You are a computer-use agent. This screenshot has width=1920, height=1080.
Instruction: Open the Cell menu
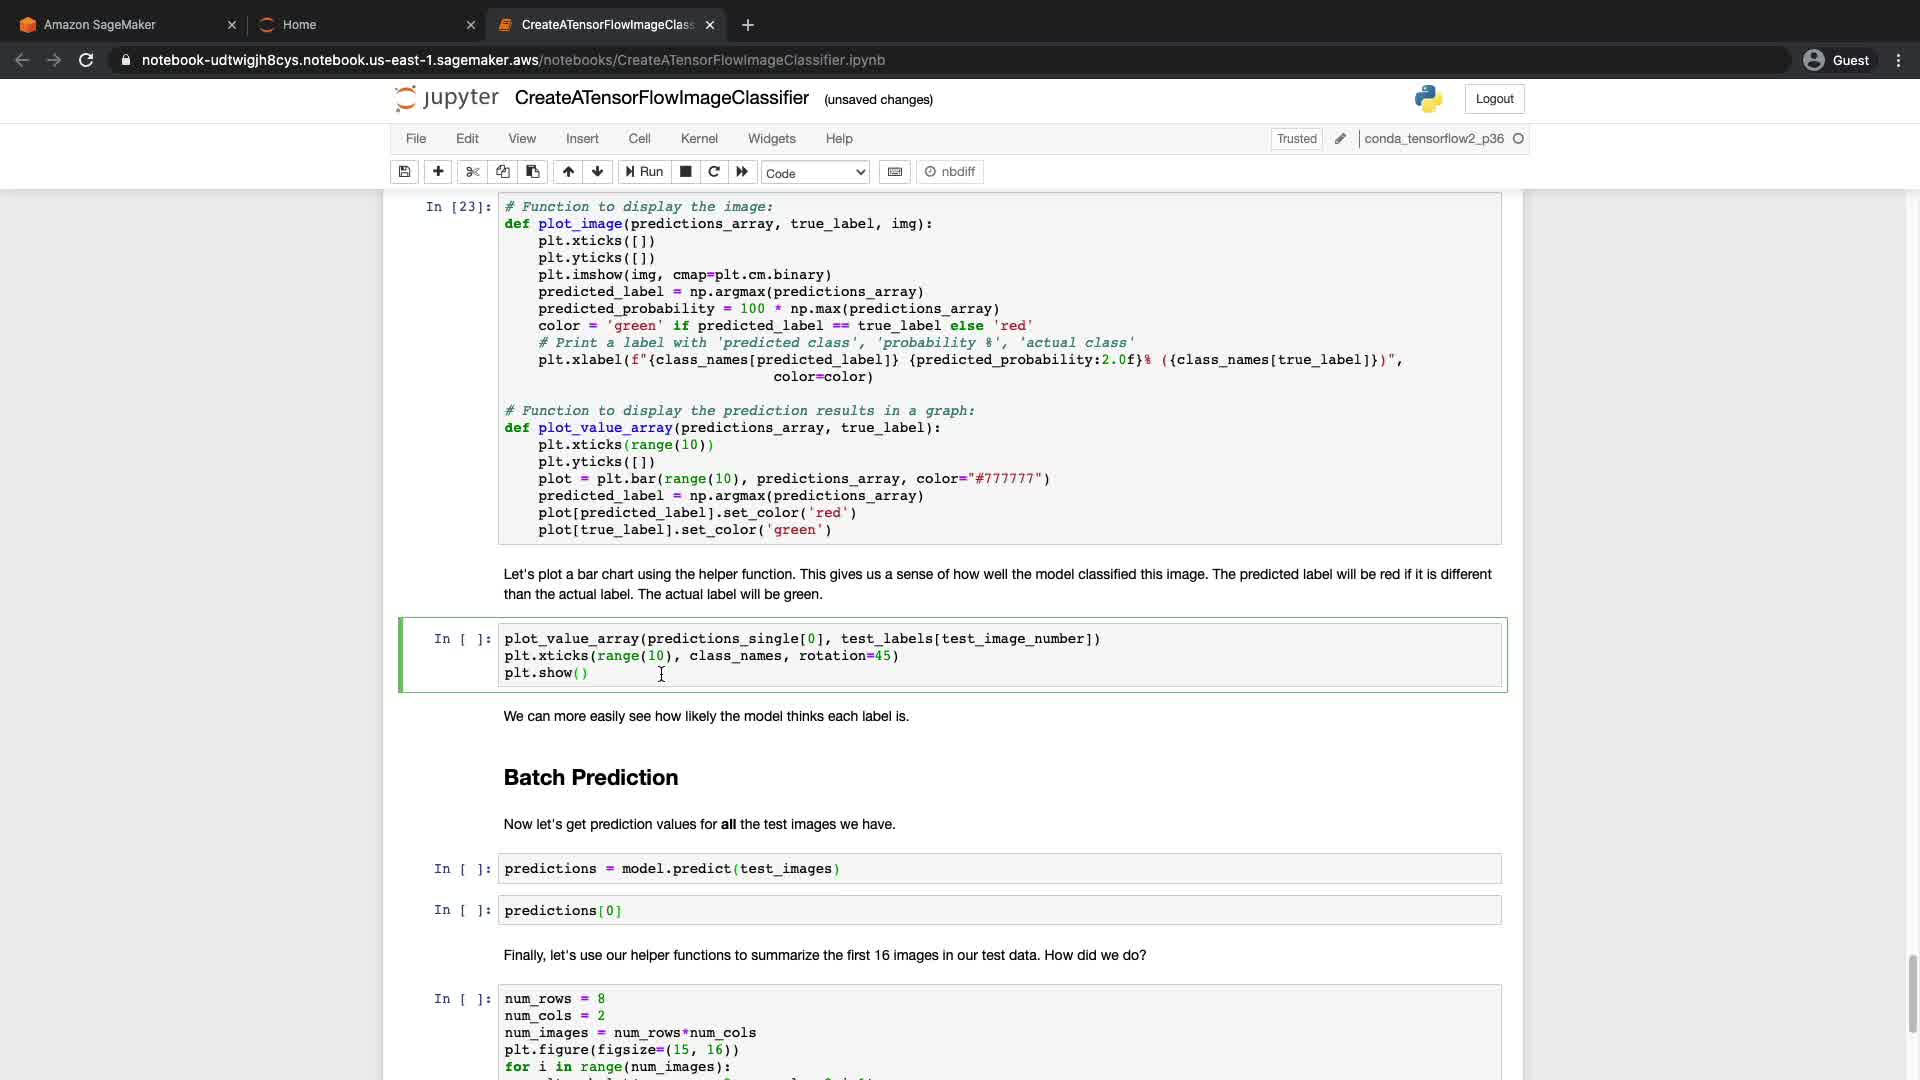point(639,139)
